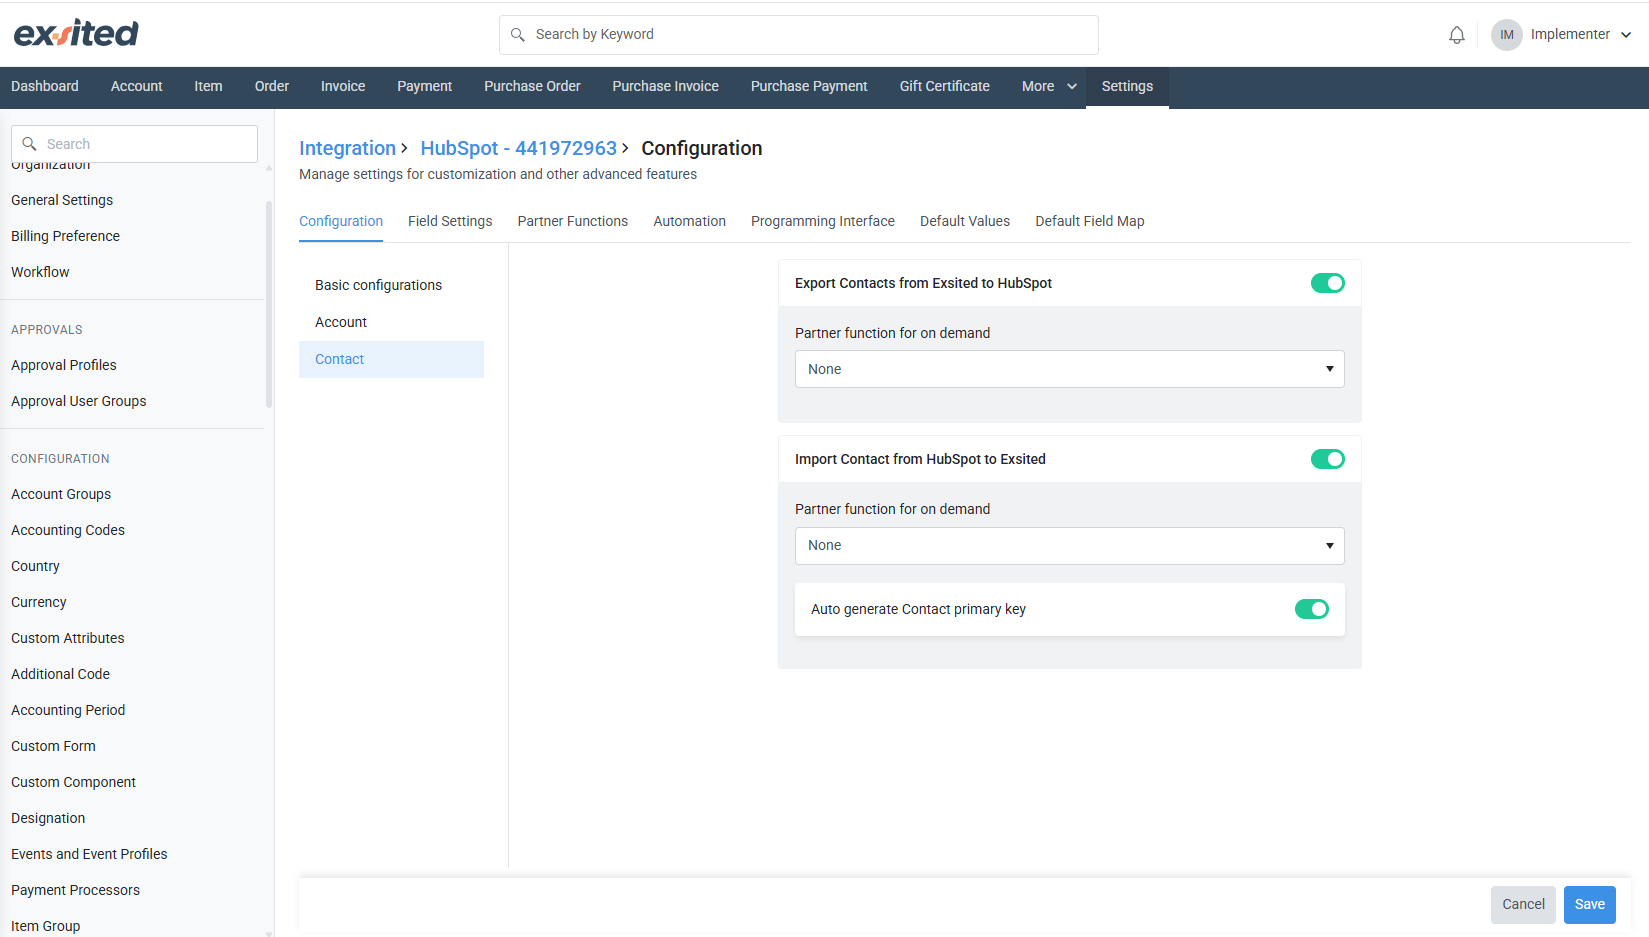Select the Contact configuration section
Screen dimensions: 1649x937
tap(391, 359)
